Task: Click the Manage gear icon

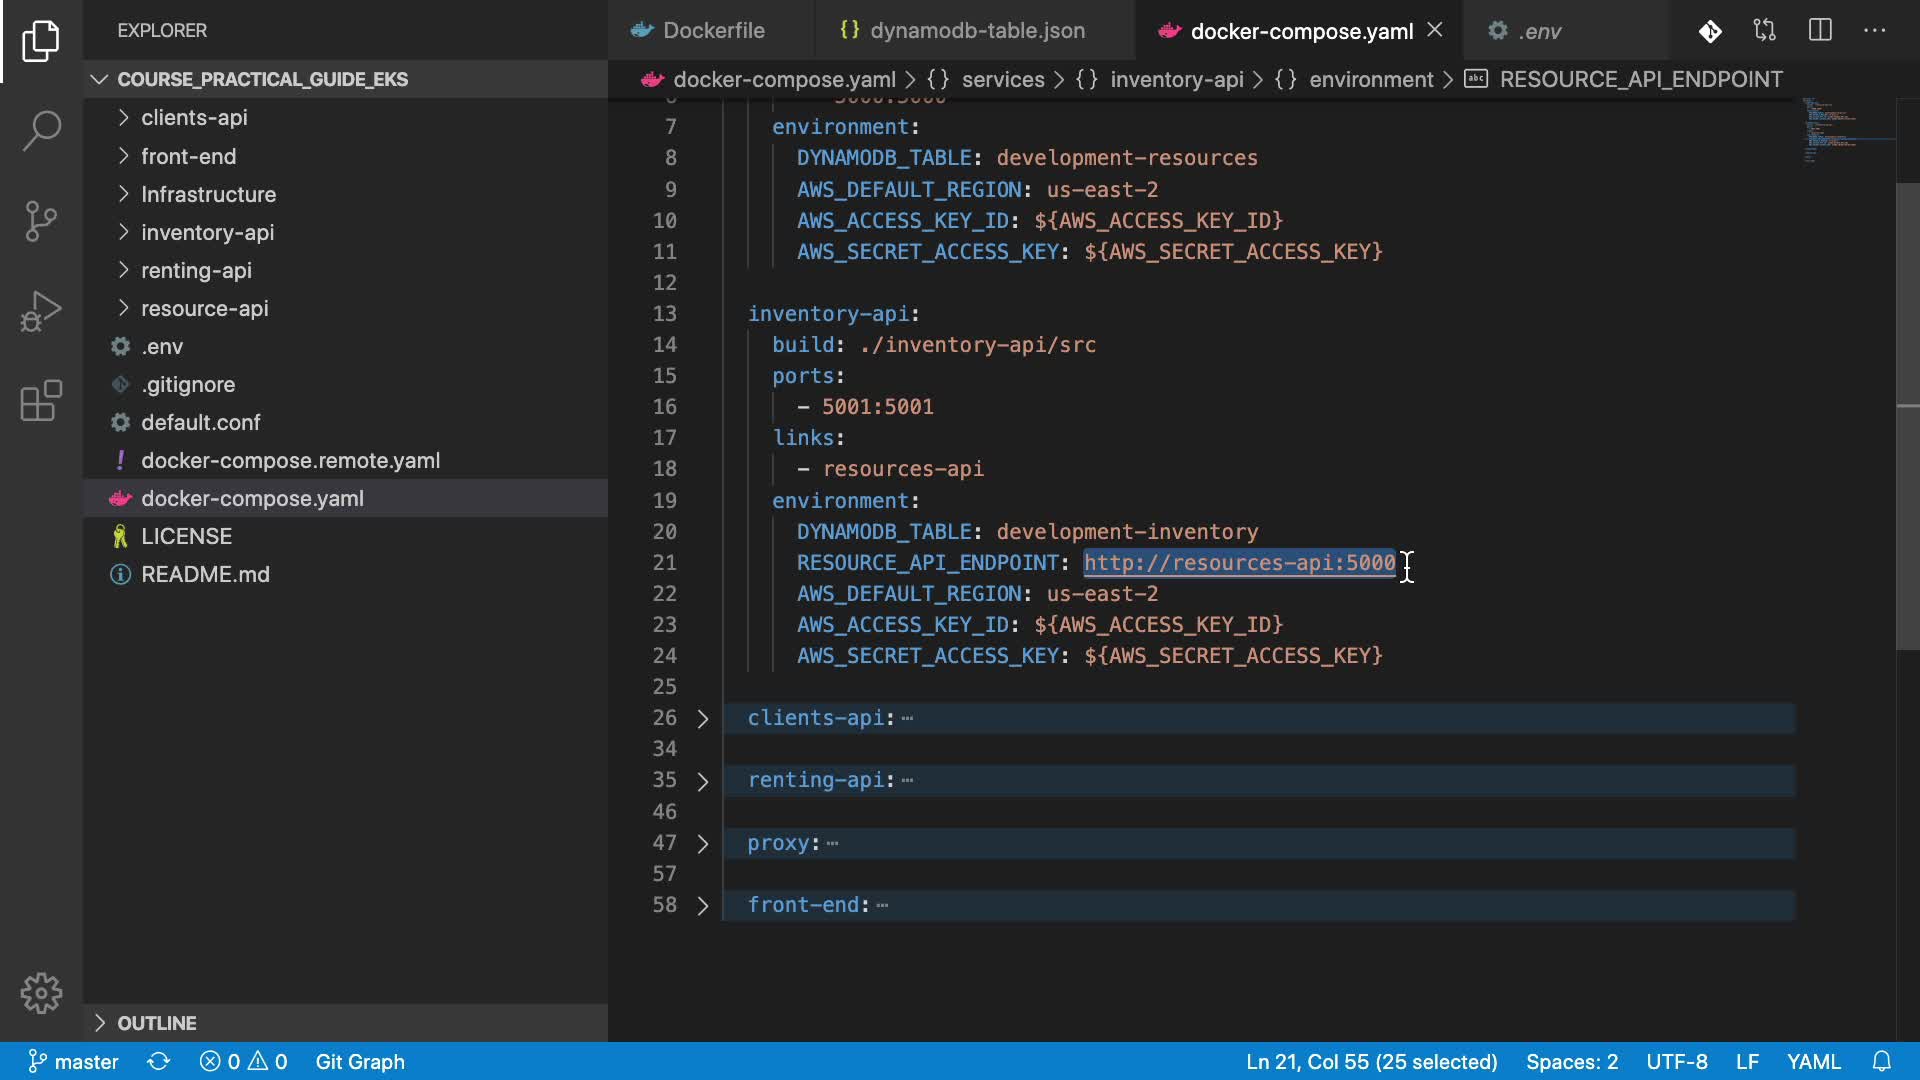Action: pos(41,993)
